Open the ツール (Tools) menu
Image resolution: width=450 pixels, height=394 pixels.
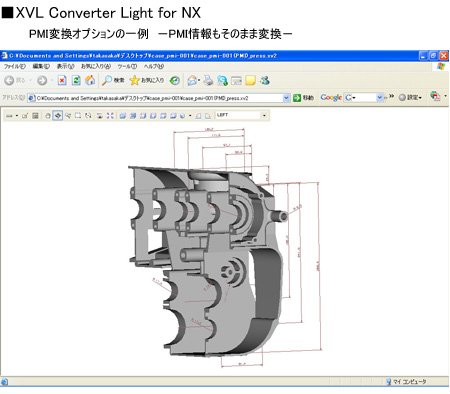coord(127,66)
